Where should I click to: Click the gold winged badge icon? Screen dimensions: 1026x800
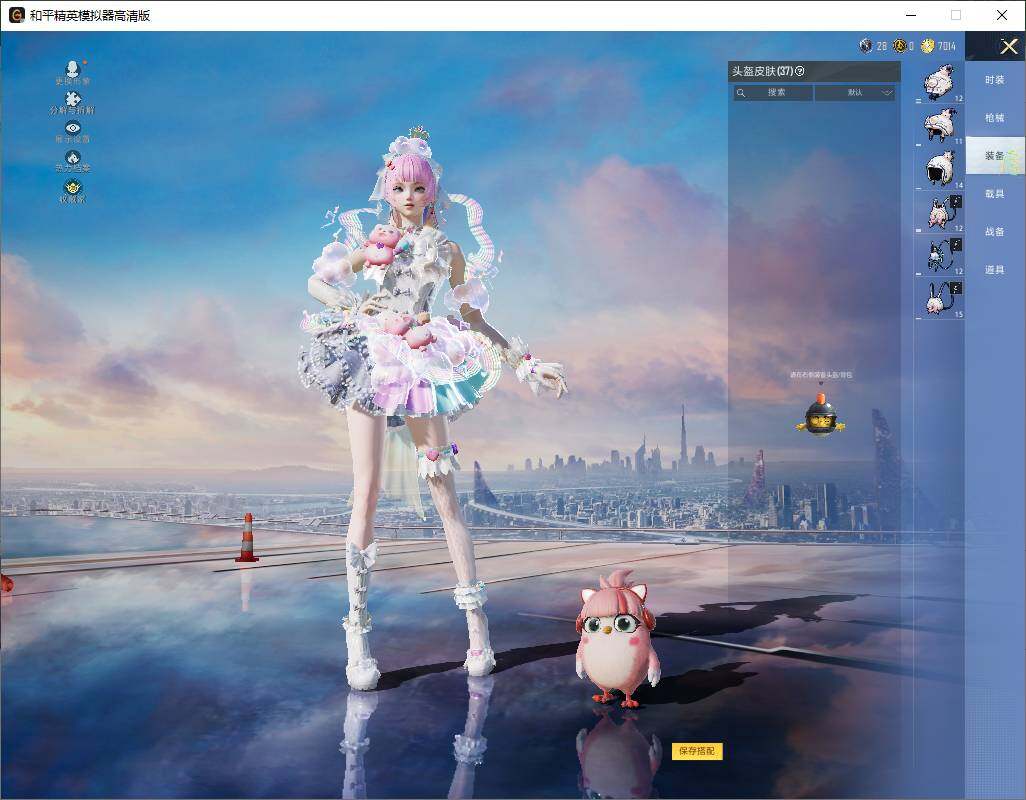73,187
